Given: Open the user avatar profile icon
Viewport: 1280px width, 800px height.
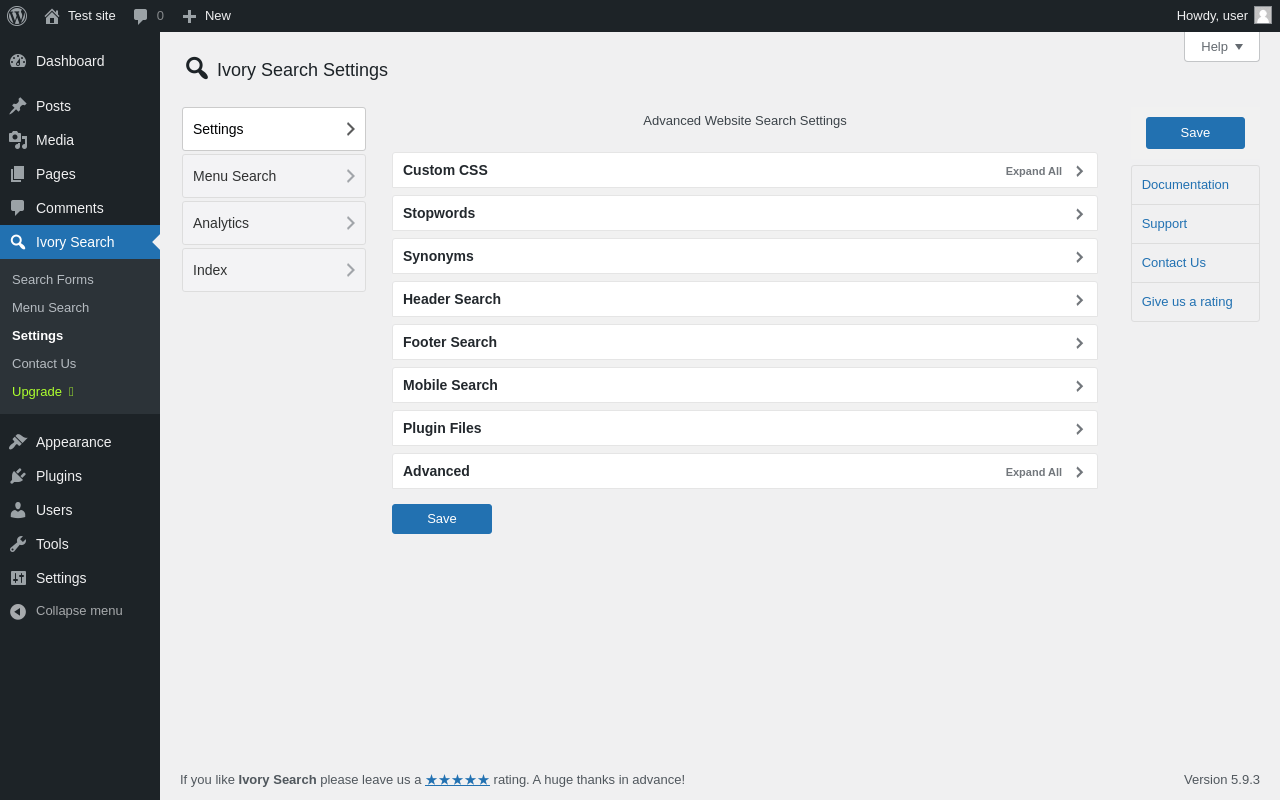Looking at the screenshot, I should click(x=1263, y=15).
